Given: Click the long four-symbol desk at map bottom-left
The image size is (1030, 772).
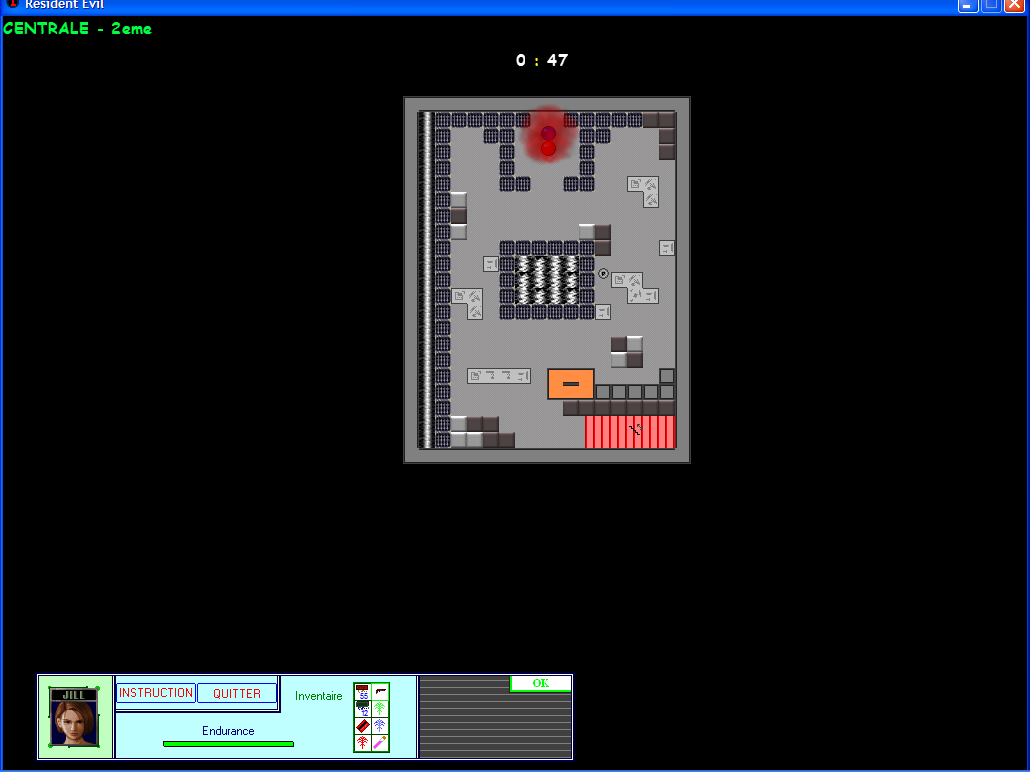Looking at the screenshot, I should point(499,376).
